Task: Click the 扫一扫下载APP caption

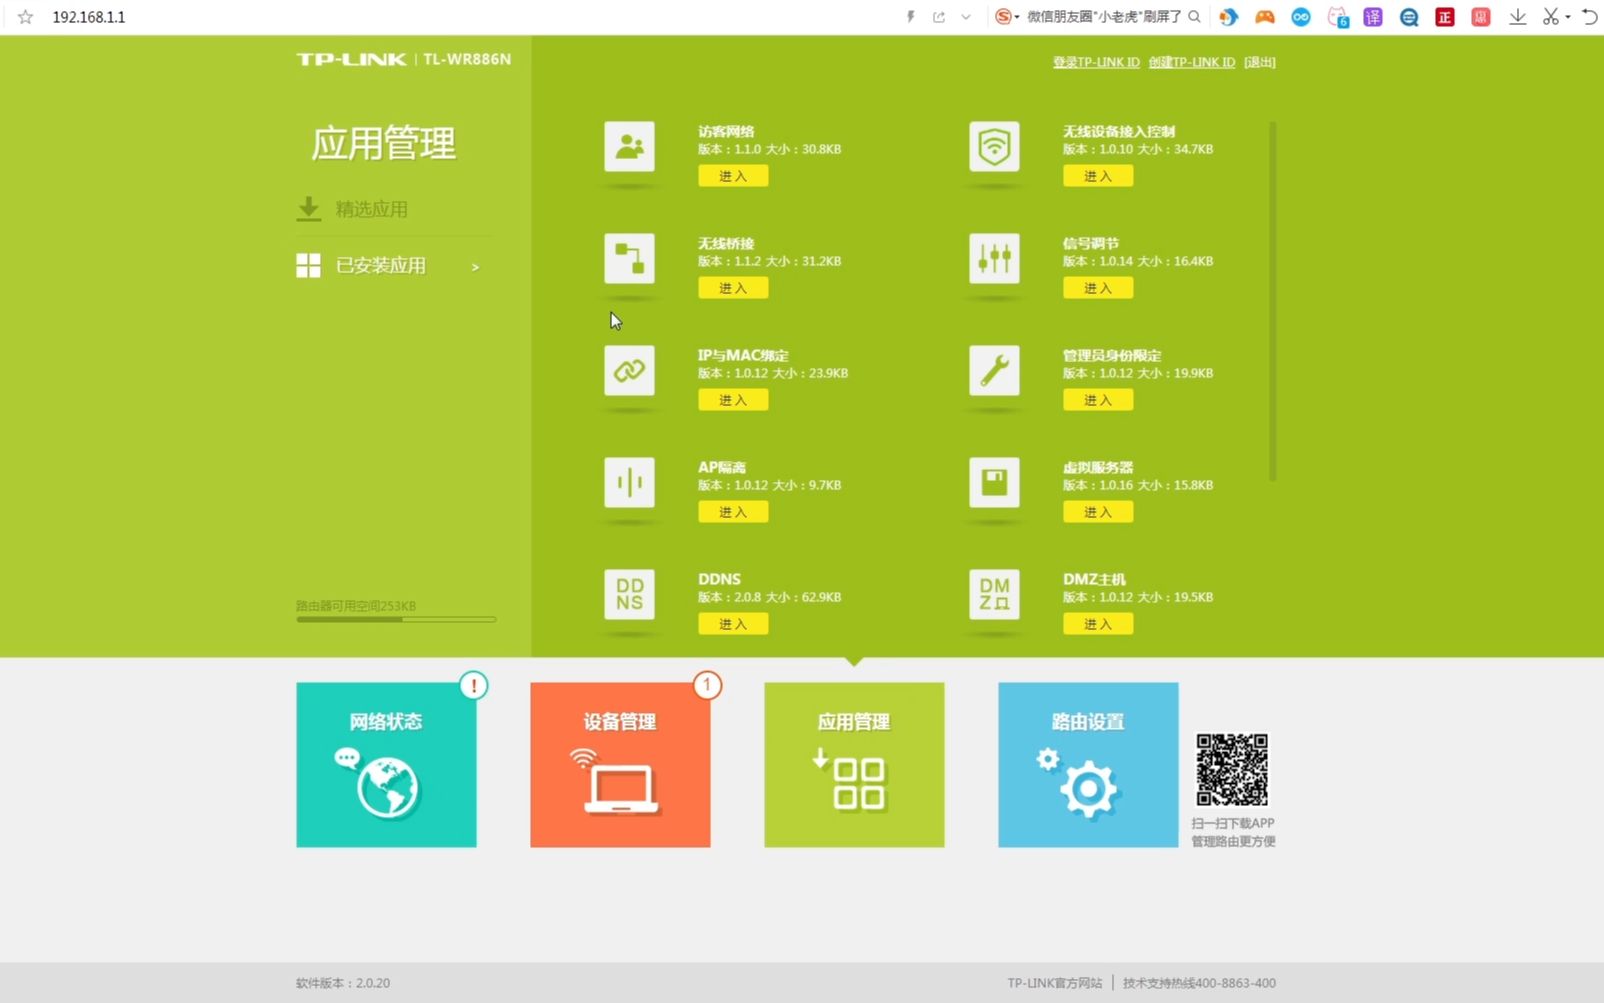Action: click(x=1233, y=823)
